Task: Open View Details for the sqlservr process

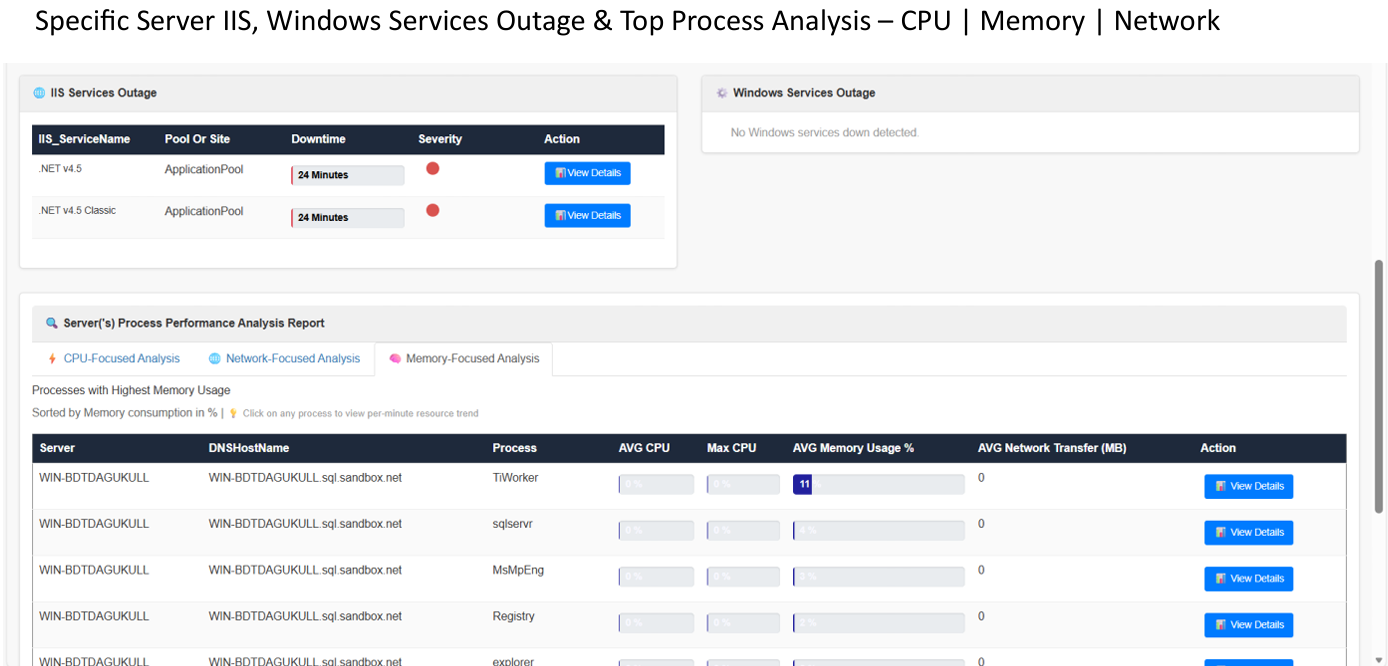Action: pyautogui.click(x=1248, y=532)
